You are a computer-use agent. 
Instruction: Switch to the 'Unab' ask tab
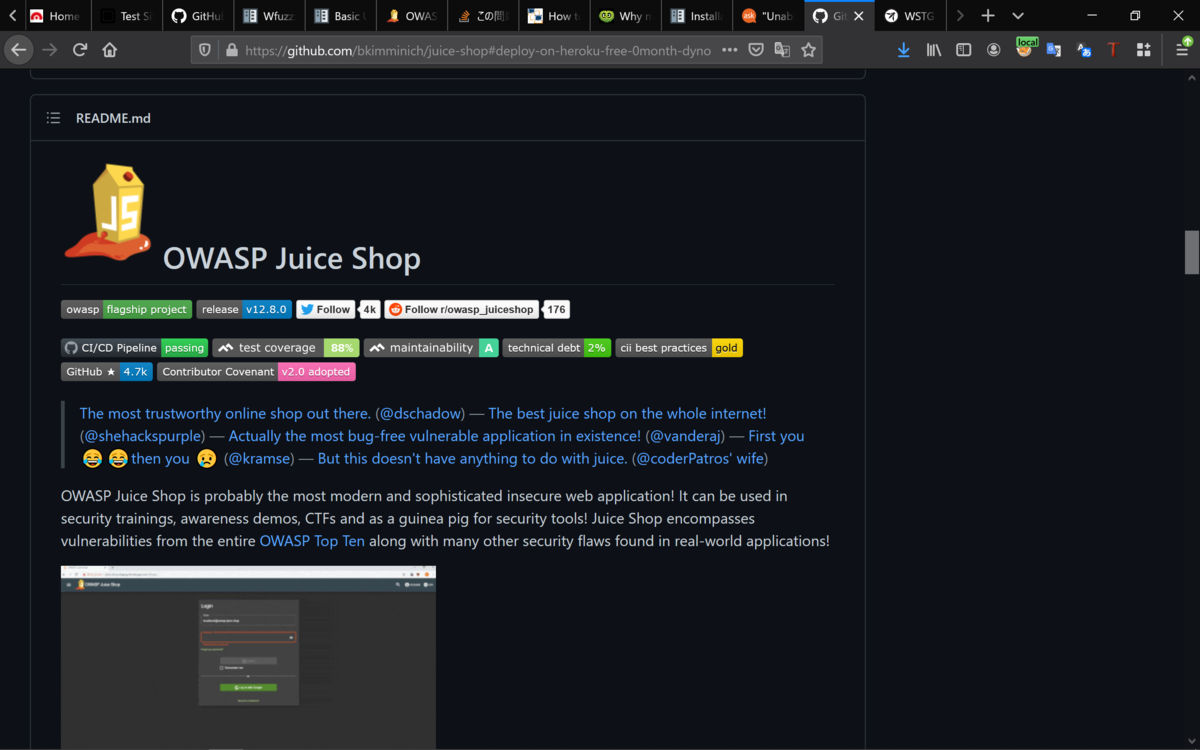[x=767, y=16]
